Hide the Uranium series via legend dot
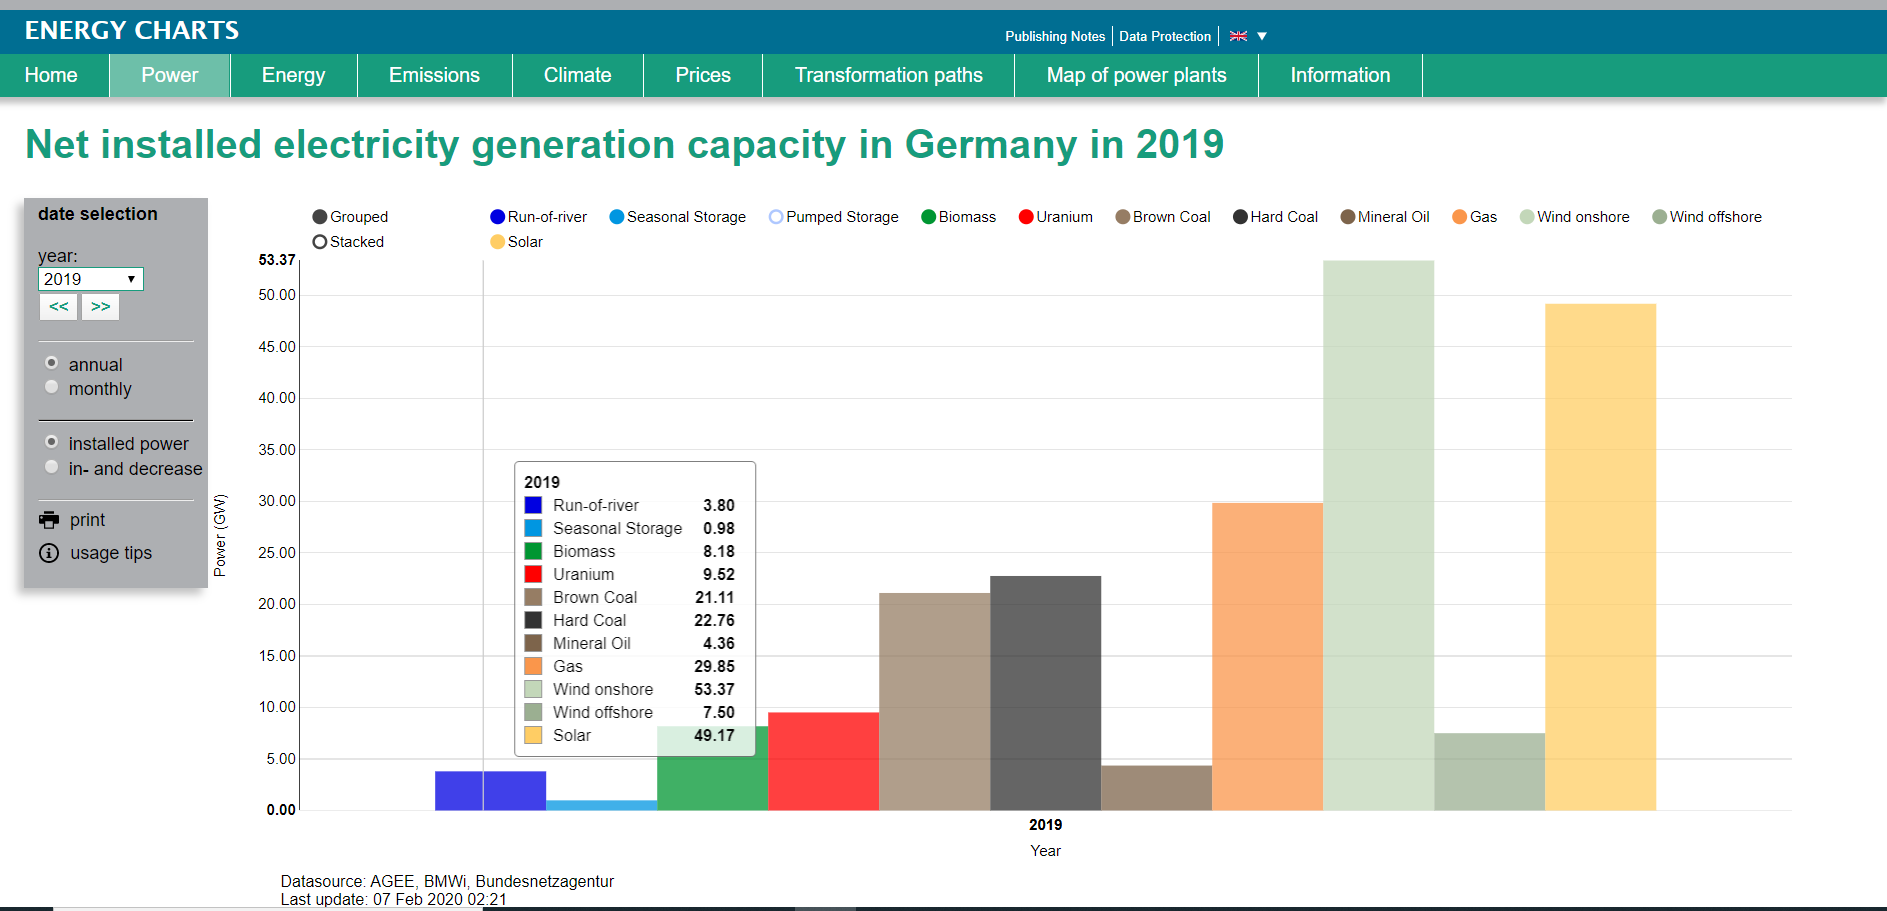1887x911 pixels. tap(1026, 217)
